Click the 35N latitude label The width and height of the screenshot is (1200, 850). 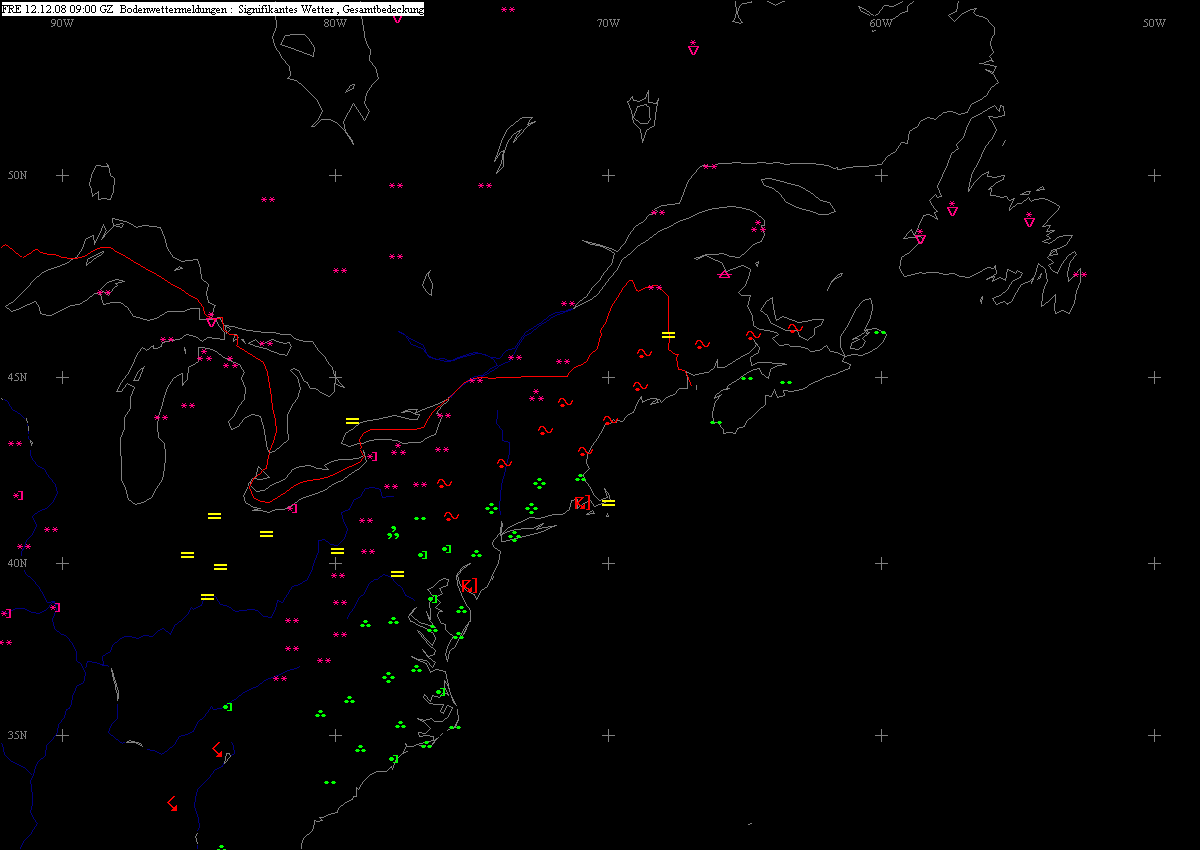point(17,735)
